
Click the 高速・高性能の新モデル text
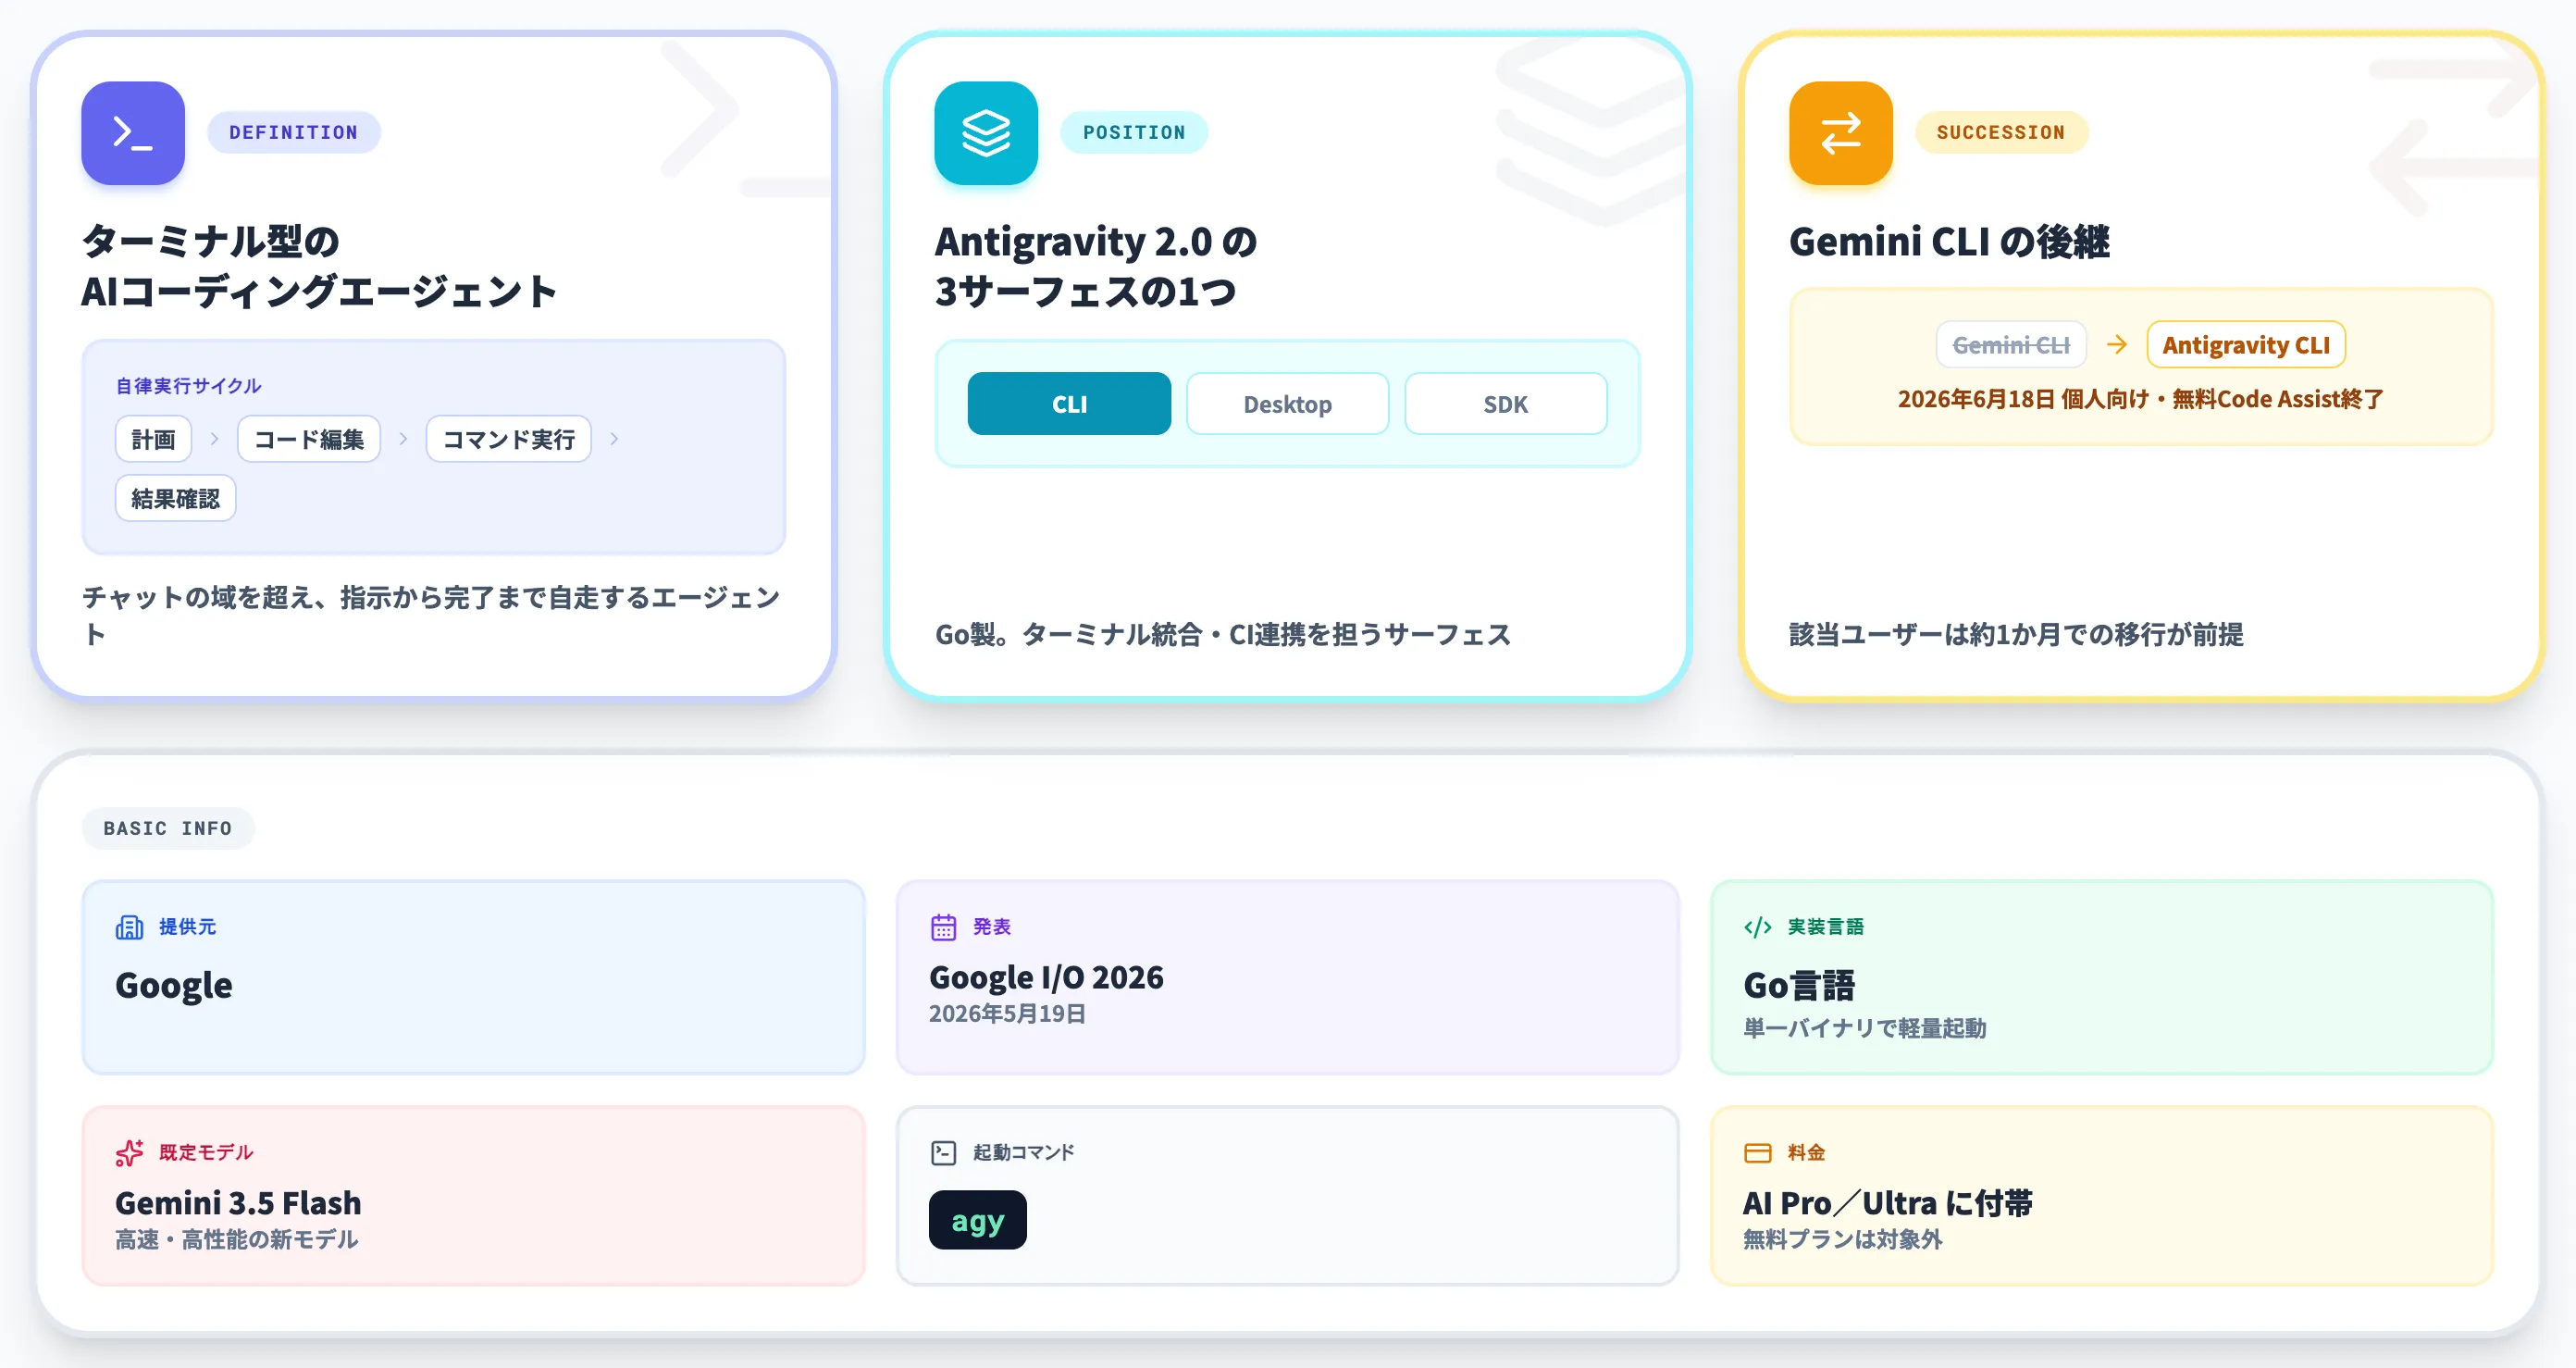pos(236,1240)
